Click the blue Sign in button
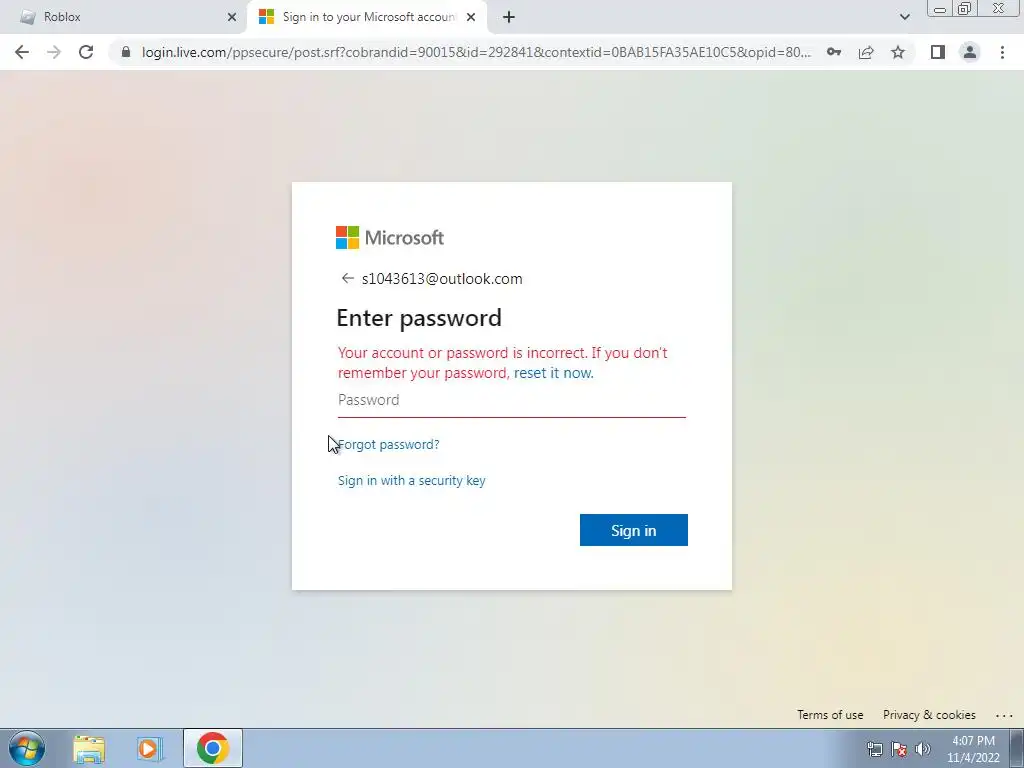The image size is (1024, 768). pos(633,530)
